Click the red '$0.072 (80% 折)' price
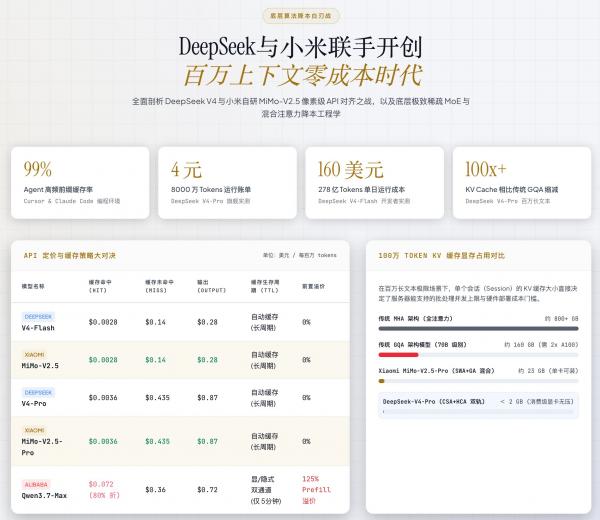 (x=104, y=490)
